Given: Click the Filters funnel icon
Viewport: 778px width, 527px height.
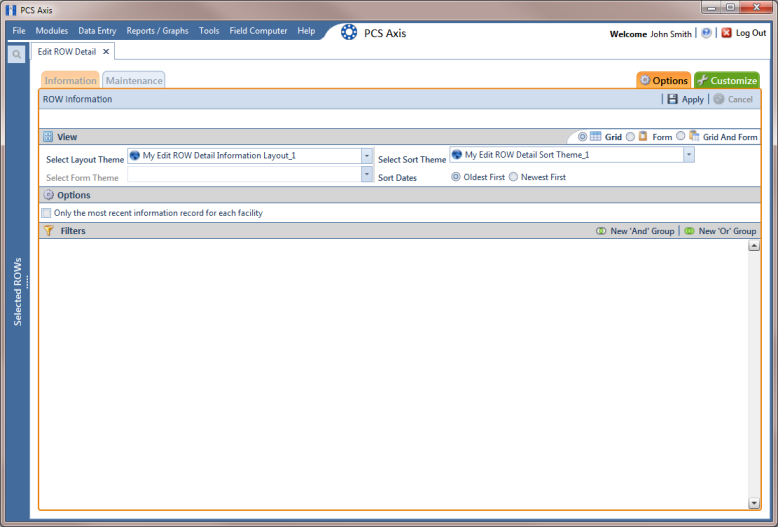Looking at the screenshot, I should pos(49,230).
